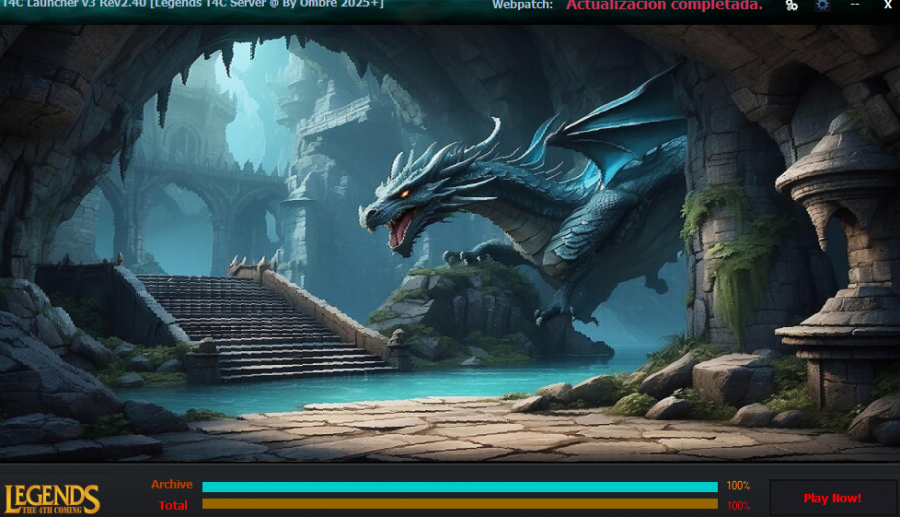The height and width of the screenshot is (517, 900).
Task: Click the stone lantern pillar on right
Action: click(838, 250)
